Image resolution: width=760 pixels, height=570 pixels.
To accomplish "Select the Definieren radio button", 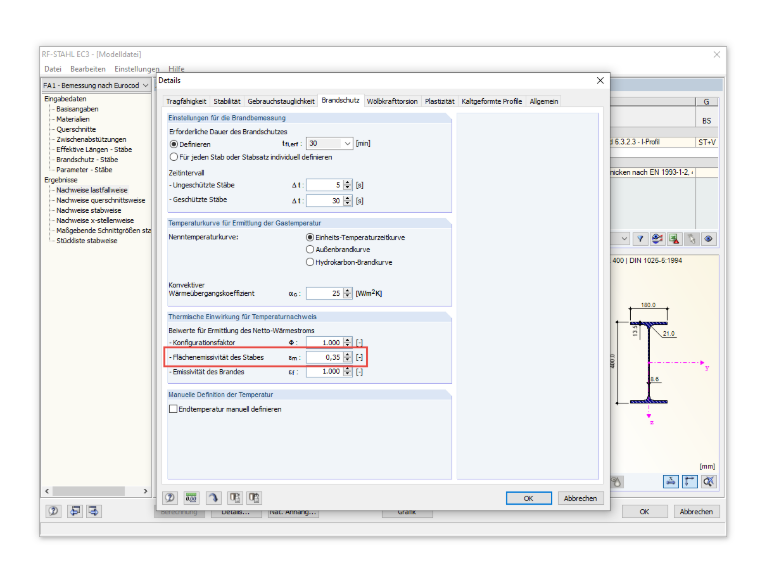I will pos(174,144).
